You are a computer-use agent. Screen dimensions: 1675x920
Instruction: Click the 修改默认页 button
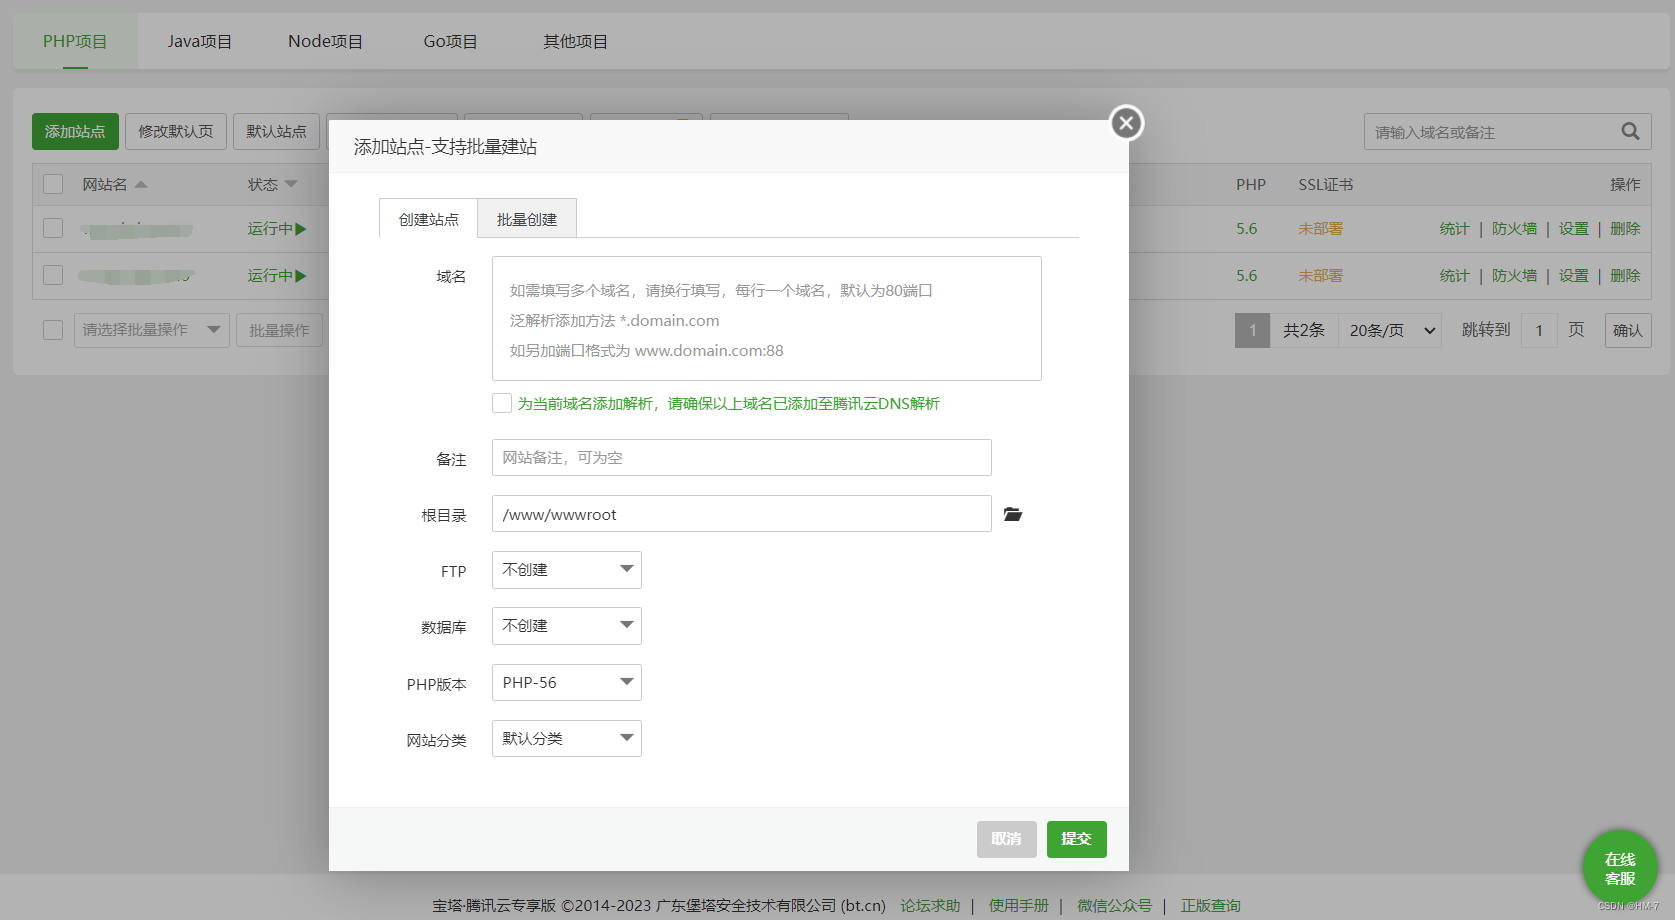[x=176, y=131]
